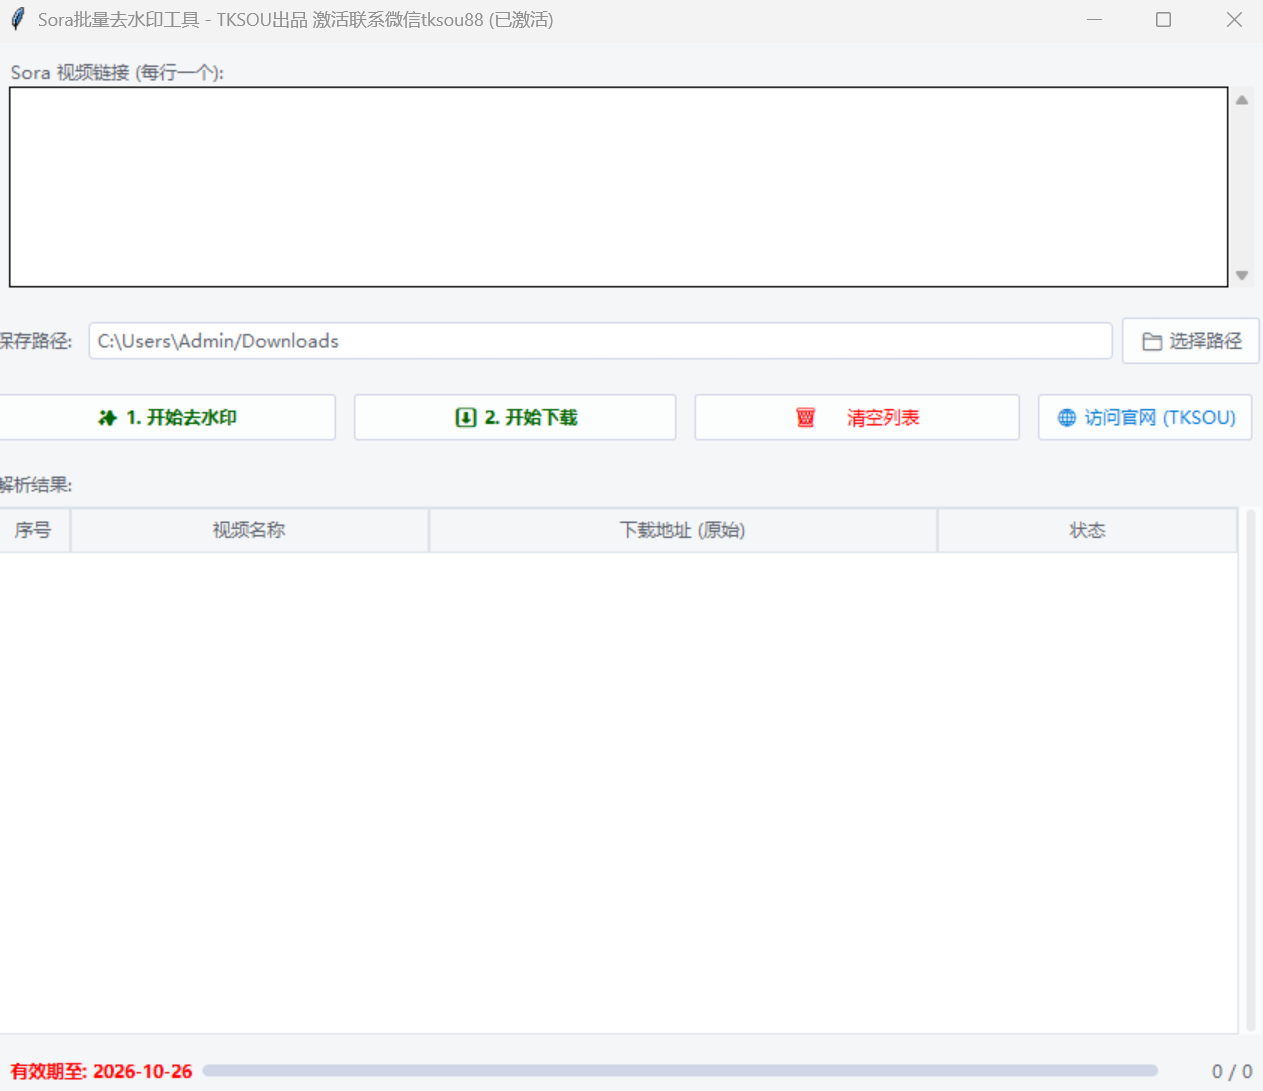Sort by the 视频名称 column header

tap(249, 530)
